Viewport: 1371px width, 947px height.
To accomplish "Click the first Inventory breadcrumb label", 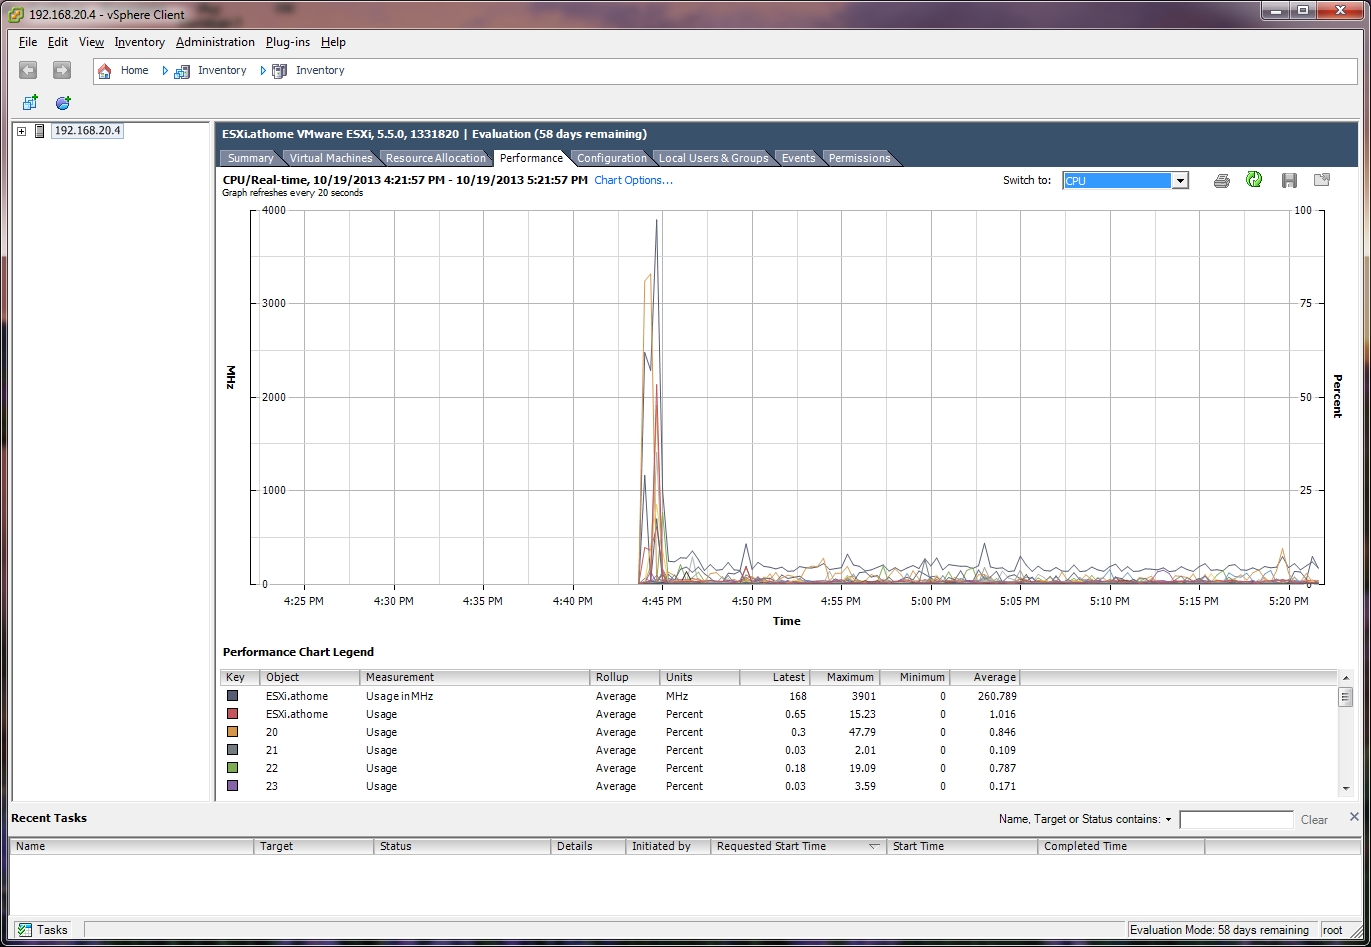I will tap(222, 71).
